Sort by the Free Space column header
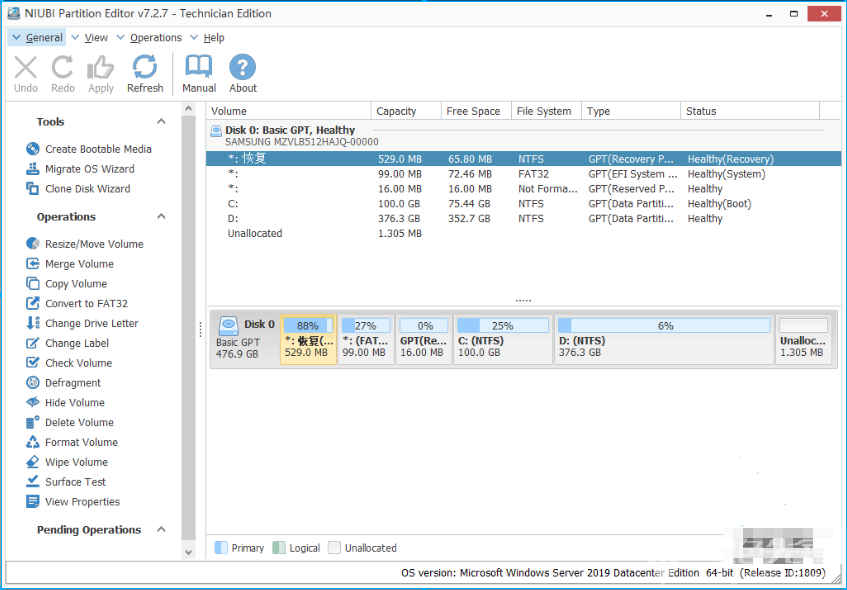Viewport: 847px width, 590px height. tap(476, 111)
